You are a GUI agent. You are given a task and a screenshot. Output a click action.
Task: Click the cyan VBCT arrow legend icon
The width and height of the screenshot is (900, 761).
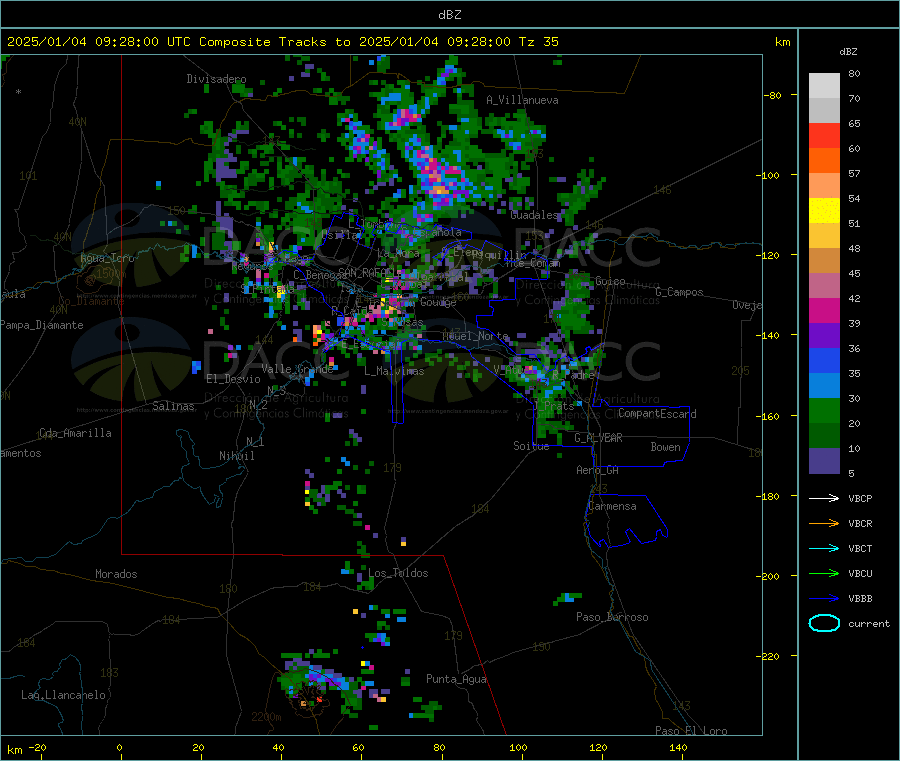pyautogui.click(x=824, y=548)
